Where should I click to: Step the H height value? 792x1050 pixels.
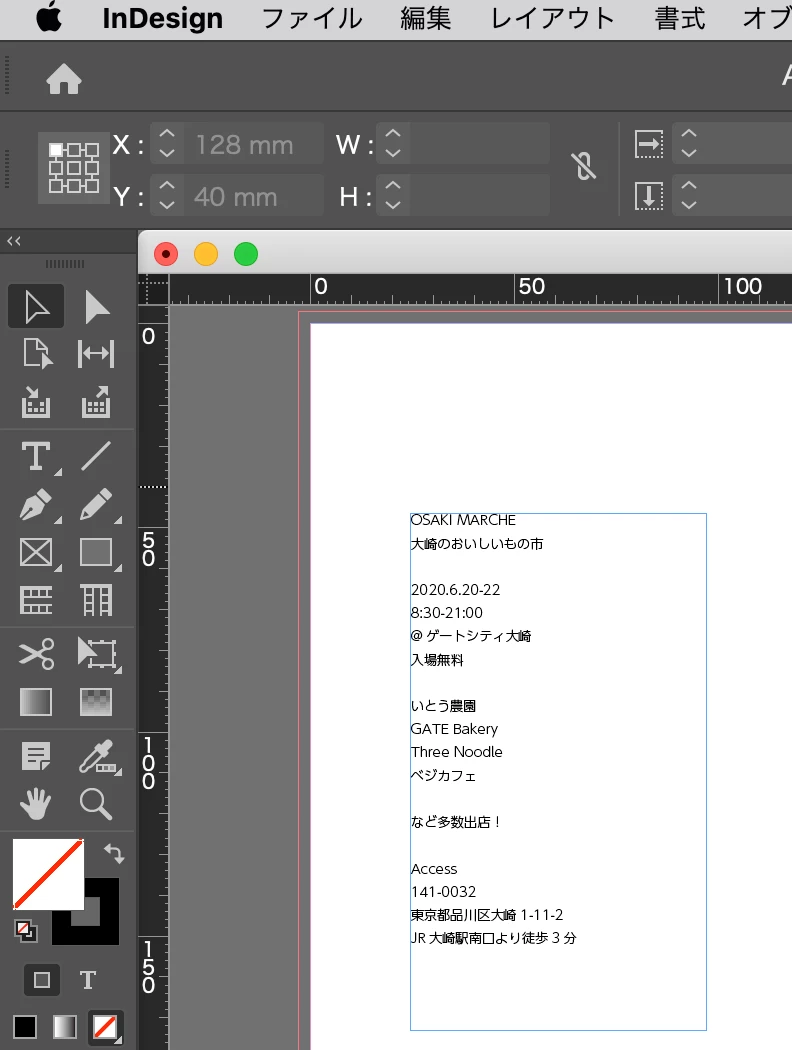(393, 196)
